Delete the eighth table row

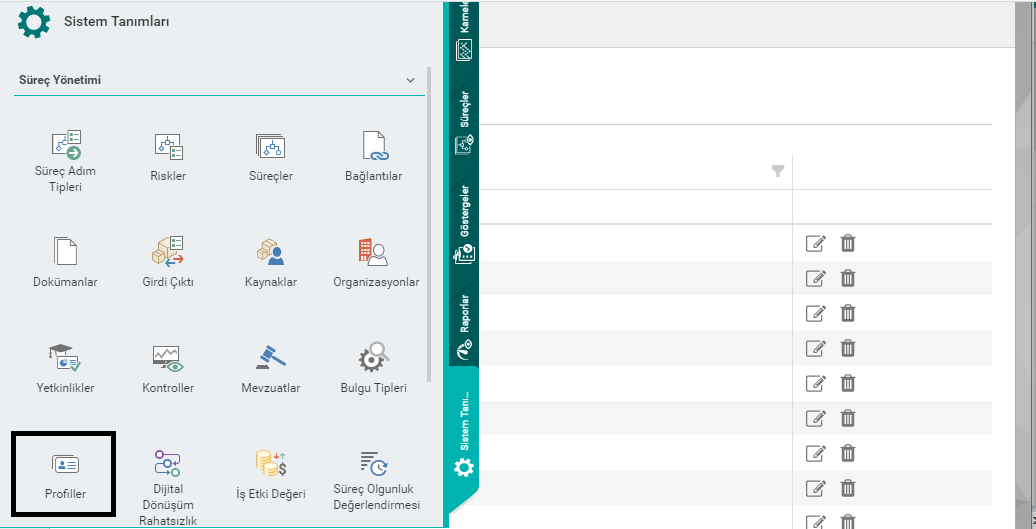click(848, 488)
